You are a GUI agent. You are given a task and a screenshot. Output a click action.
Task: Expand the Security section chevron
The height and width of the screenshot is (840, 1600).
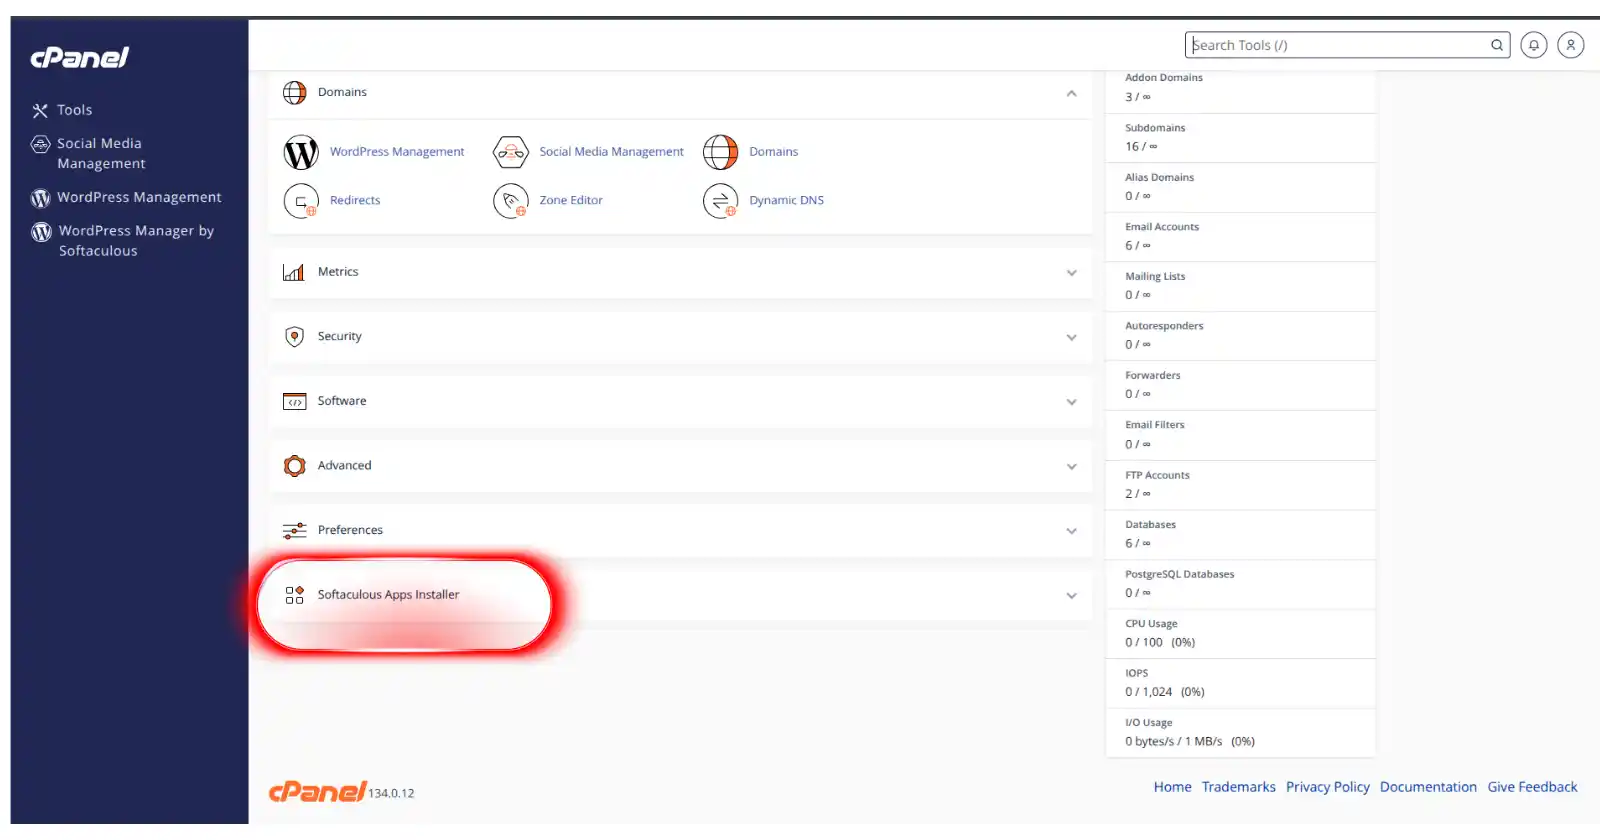(x=1071, y=338)
